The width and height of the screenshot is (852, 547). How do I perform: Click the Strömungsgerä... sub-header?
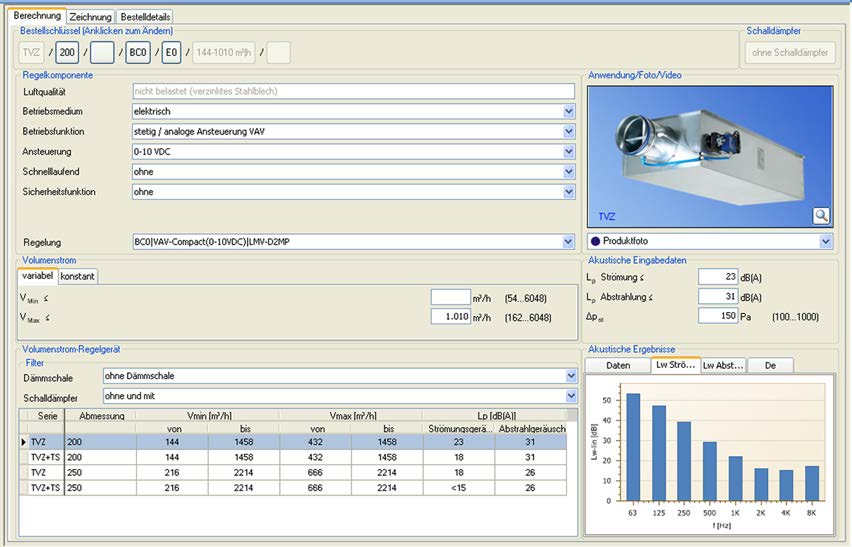click(459, 429)
